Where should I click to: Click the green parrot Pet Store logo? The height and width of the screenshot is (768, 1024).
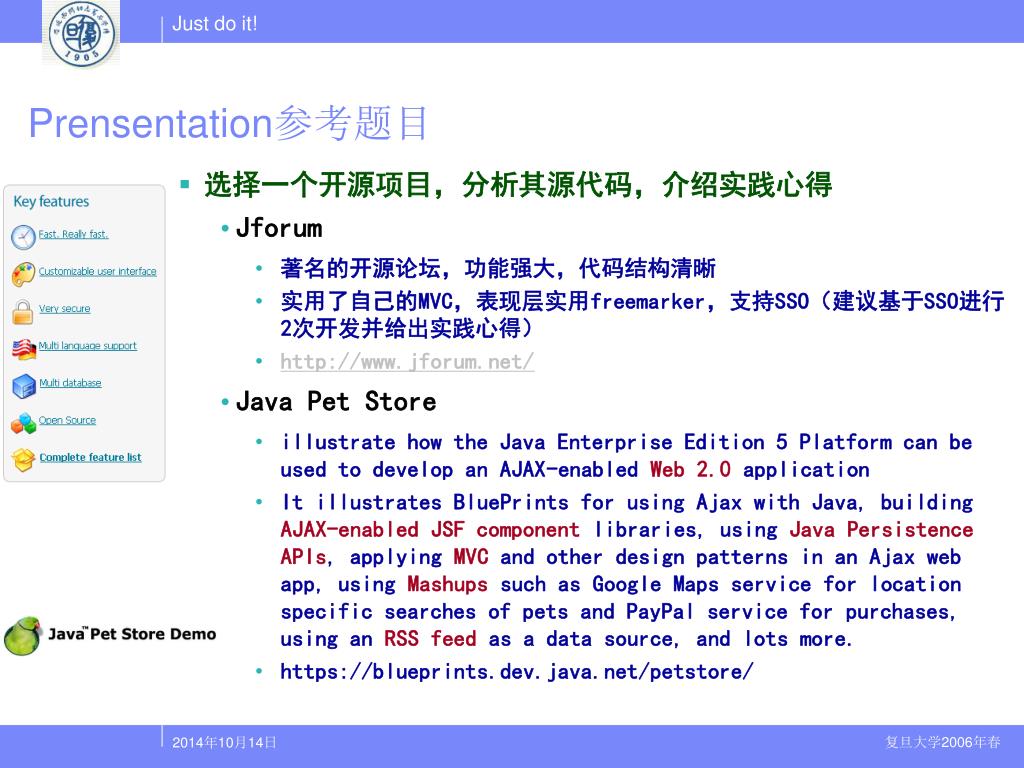click(x=22, y=636)
